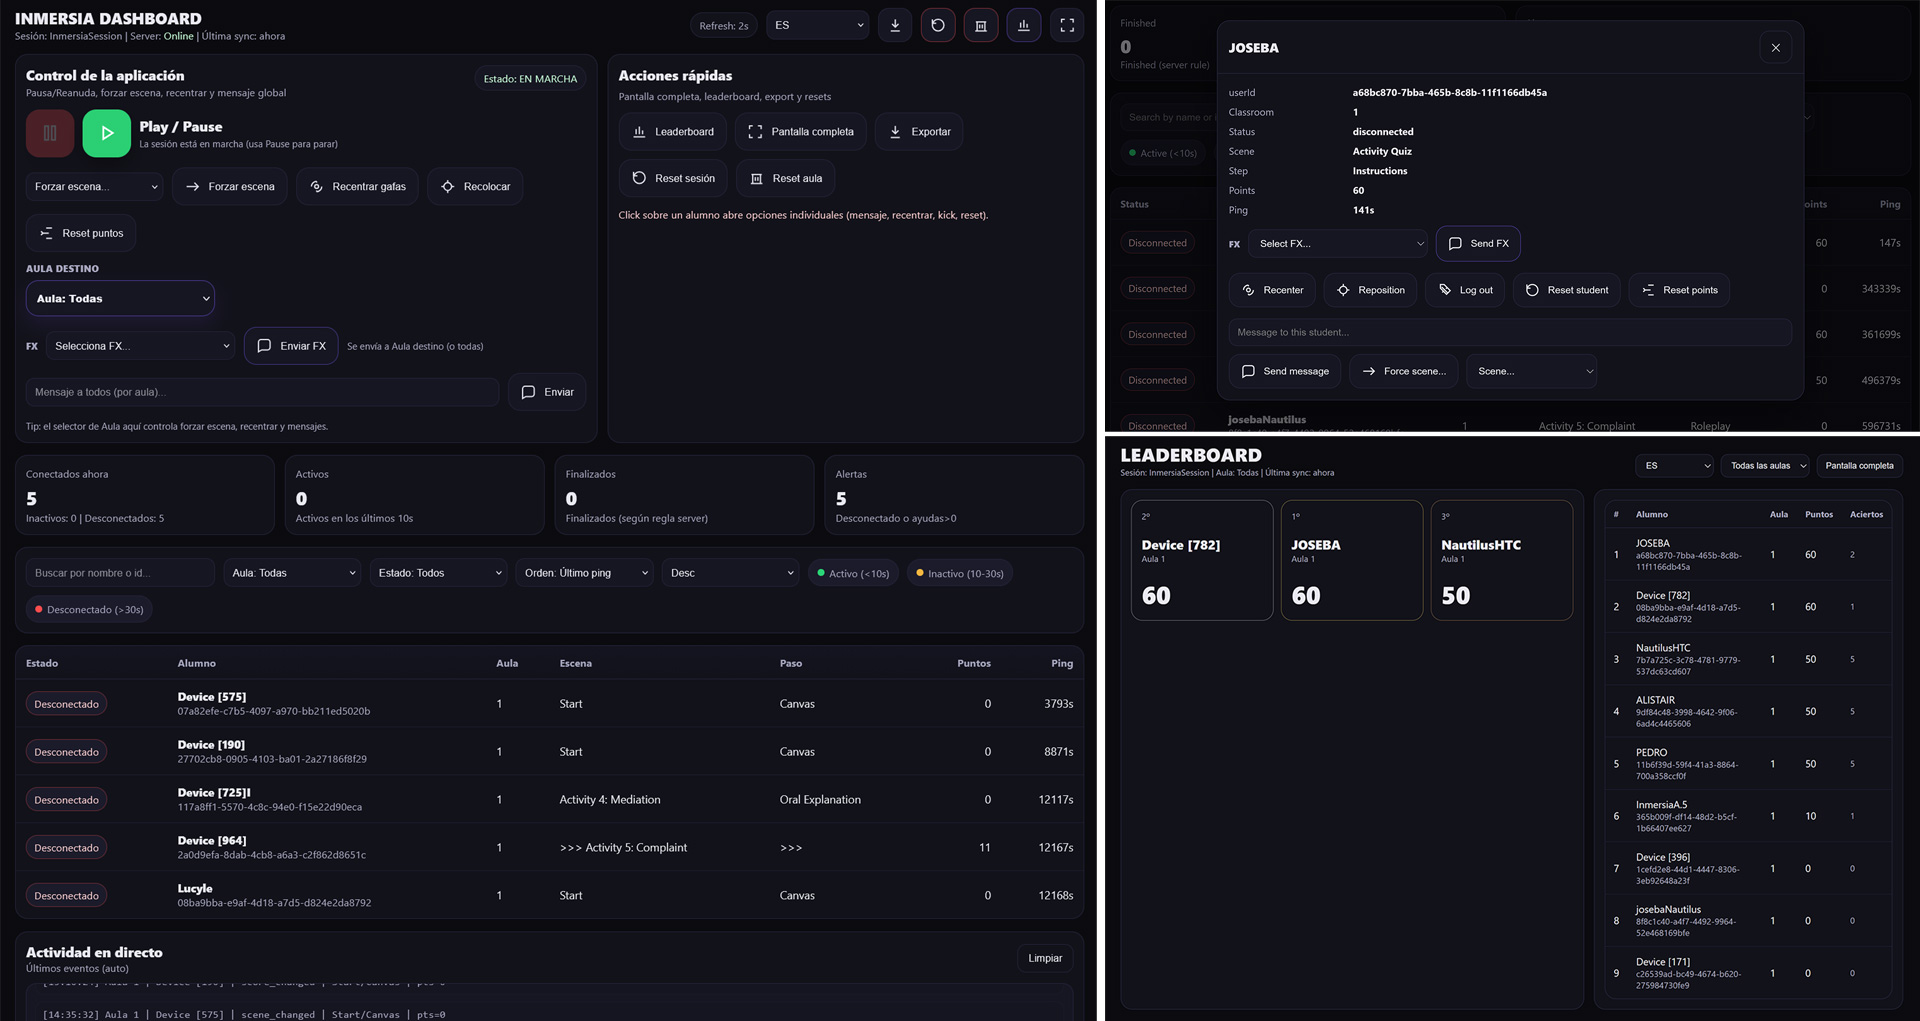The image size is (1920, 1021).
Task: Open ES language dropdown in Leaderboard window
Action: click(x=1675, y=466)
